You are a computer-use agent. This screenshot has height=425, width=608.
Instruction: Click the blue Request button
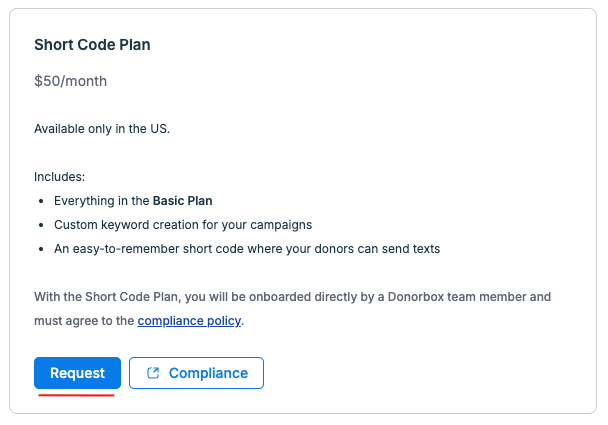(78, 373)
